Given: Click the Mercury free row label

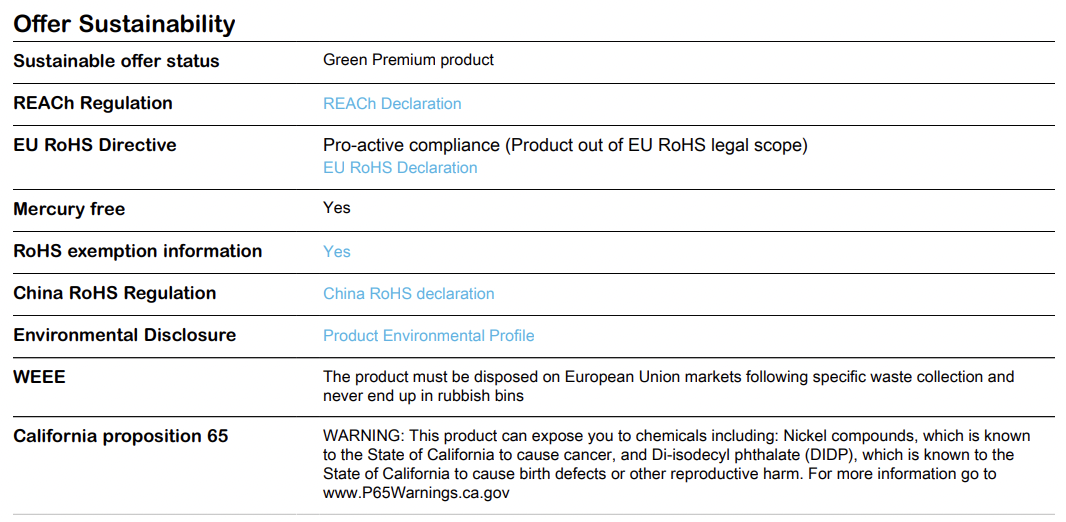Looking at the screenshot, I should pyautogui.click(x=69, y=209).
